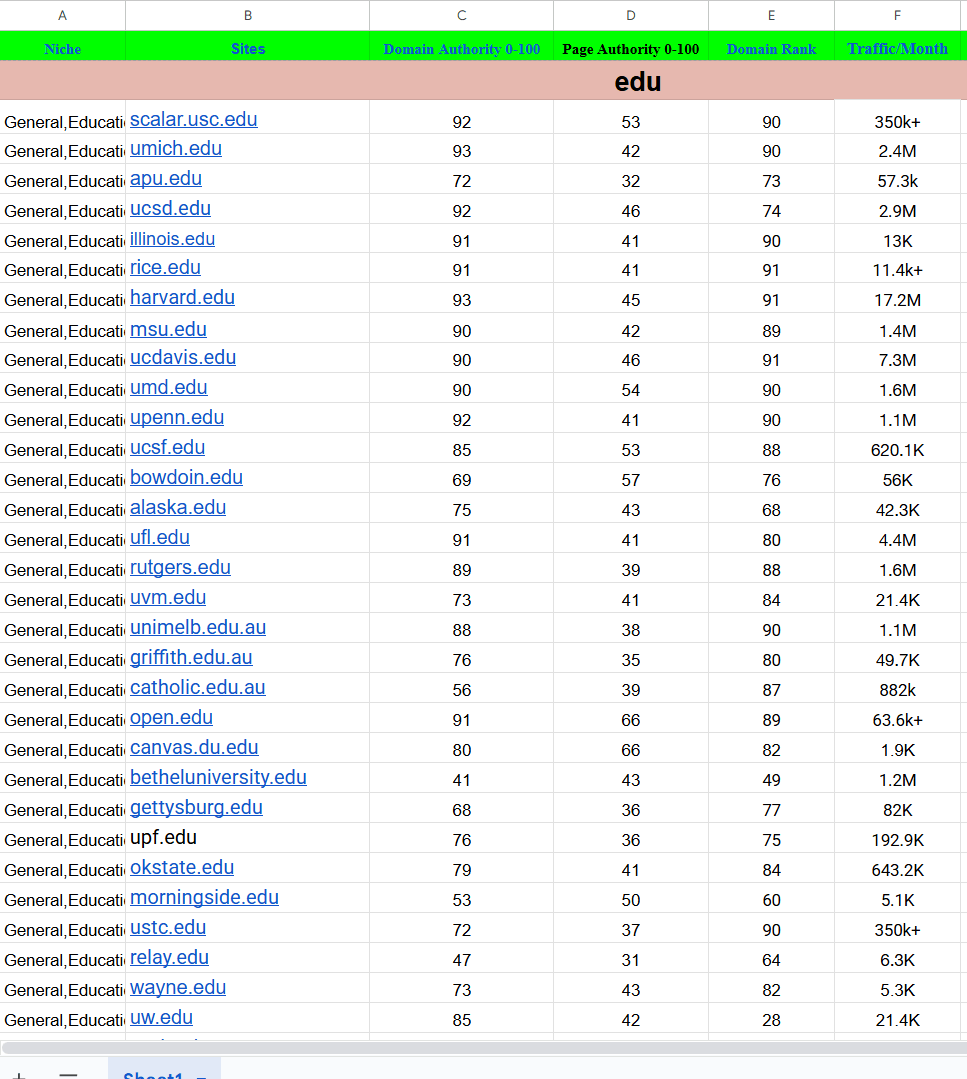Select column D header
Image resolution: width=967 pixels, height=1079 pixels.
click(x=631, y=15)
